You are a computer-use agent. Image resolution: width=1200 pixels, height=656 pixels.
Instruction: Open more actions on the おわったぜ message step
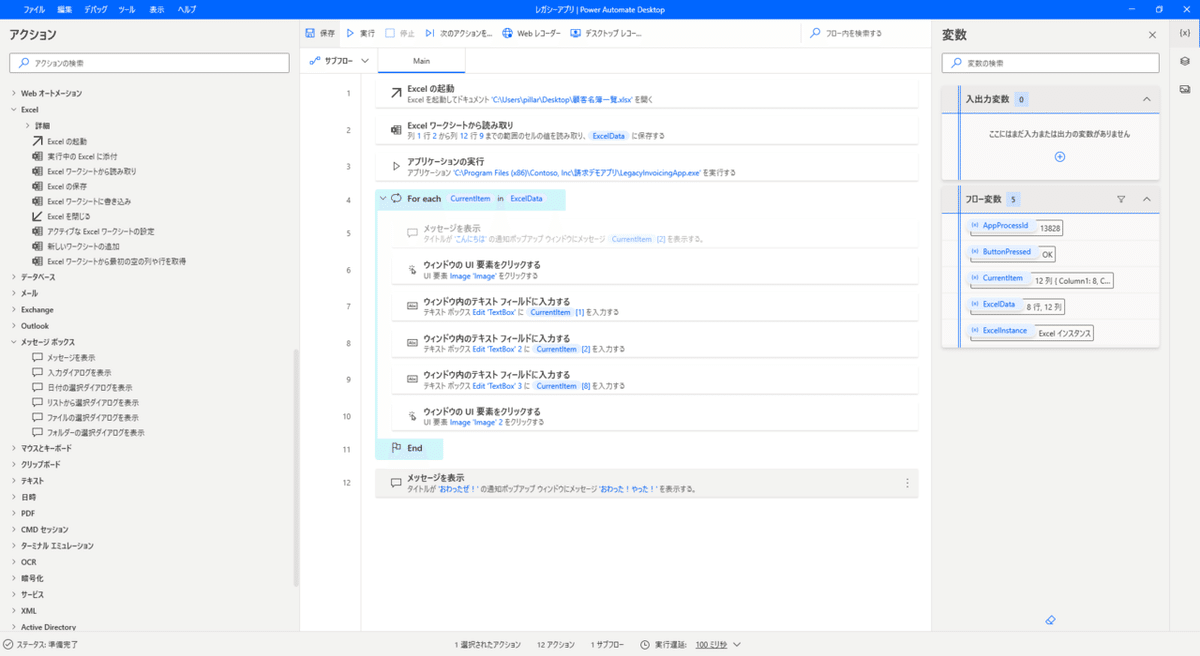click(x=905, y=481)
